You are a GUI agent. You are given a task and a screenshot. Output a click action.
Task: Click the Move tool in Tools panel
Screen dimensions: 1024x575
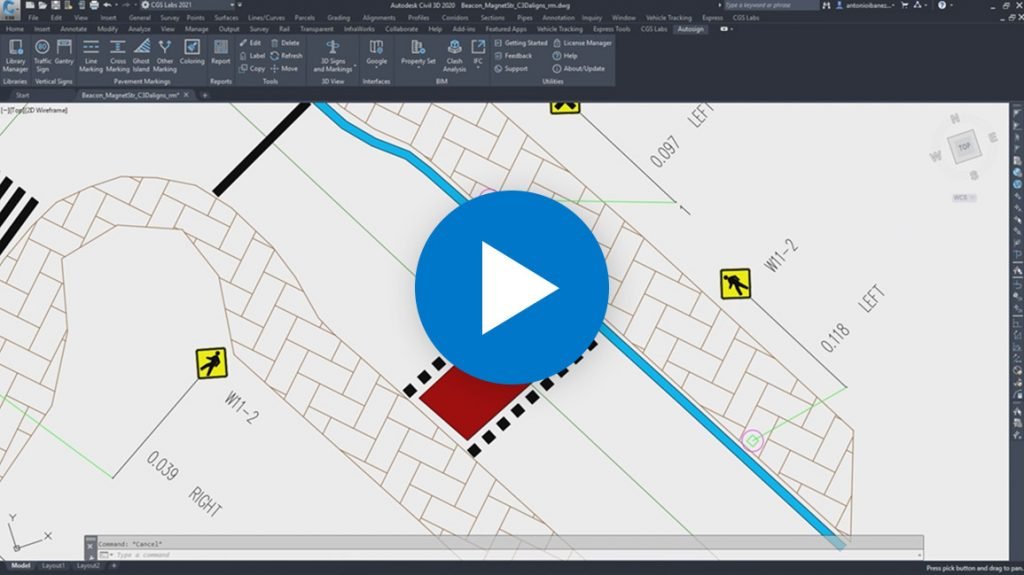(285, 69)
